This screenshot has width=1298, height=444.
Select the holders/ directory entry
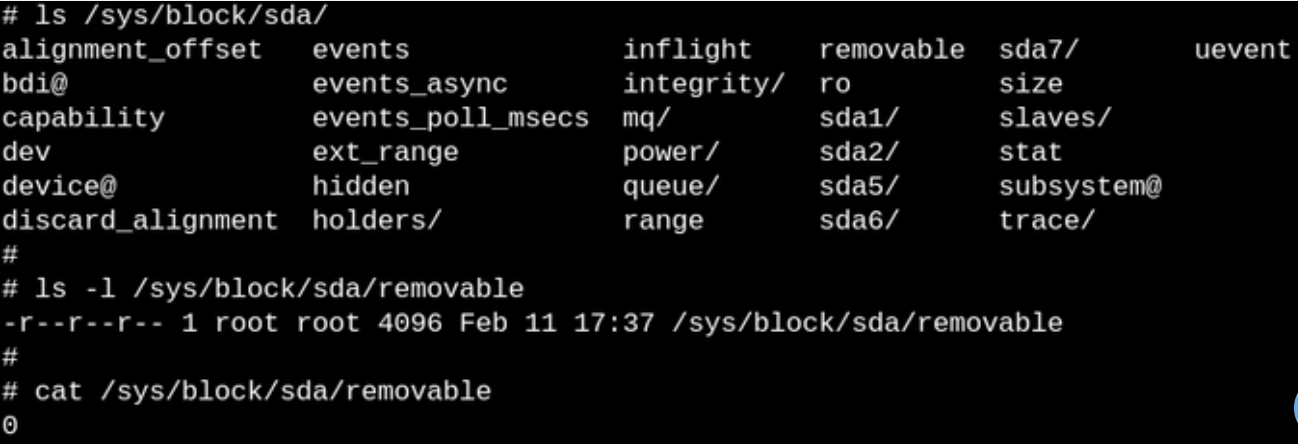pyautogui.click(x=377, y=220)
